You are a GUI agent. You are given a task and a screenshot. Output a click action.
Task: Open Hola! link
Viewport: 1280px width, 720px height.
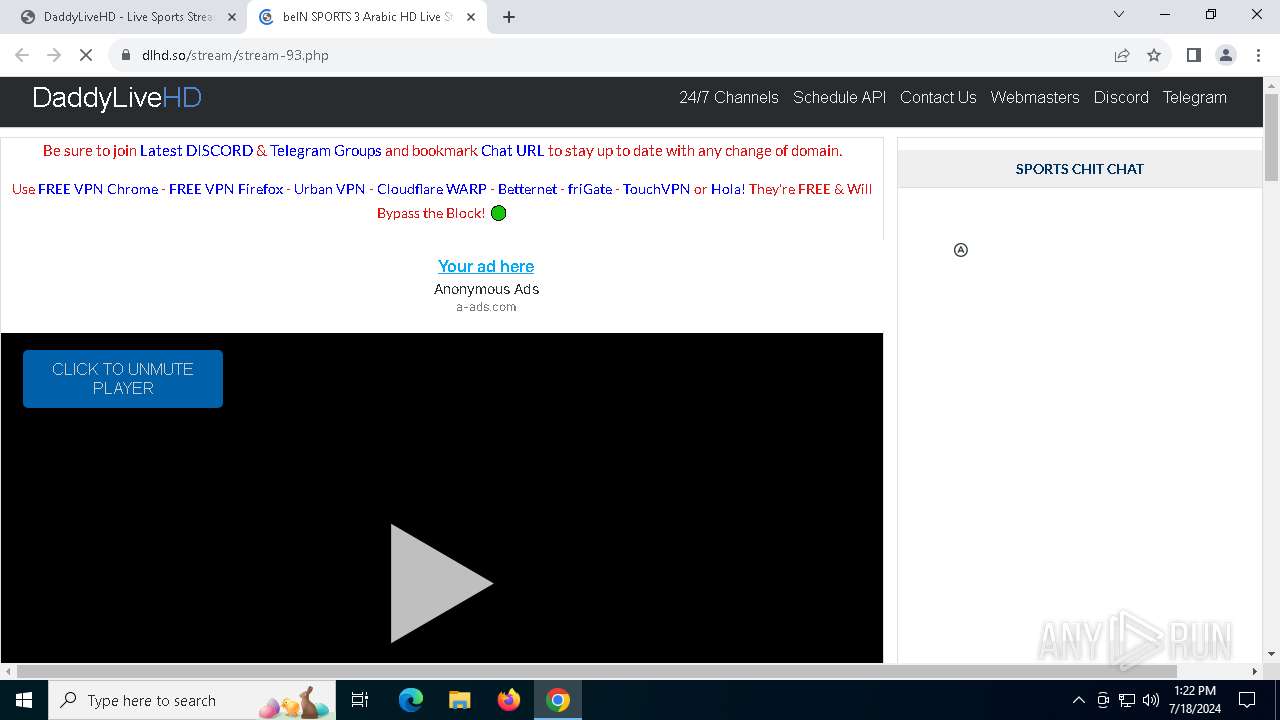728,189
